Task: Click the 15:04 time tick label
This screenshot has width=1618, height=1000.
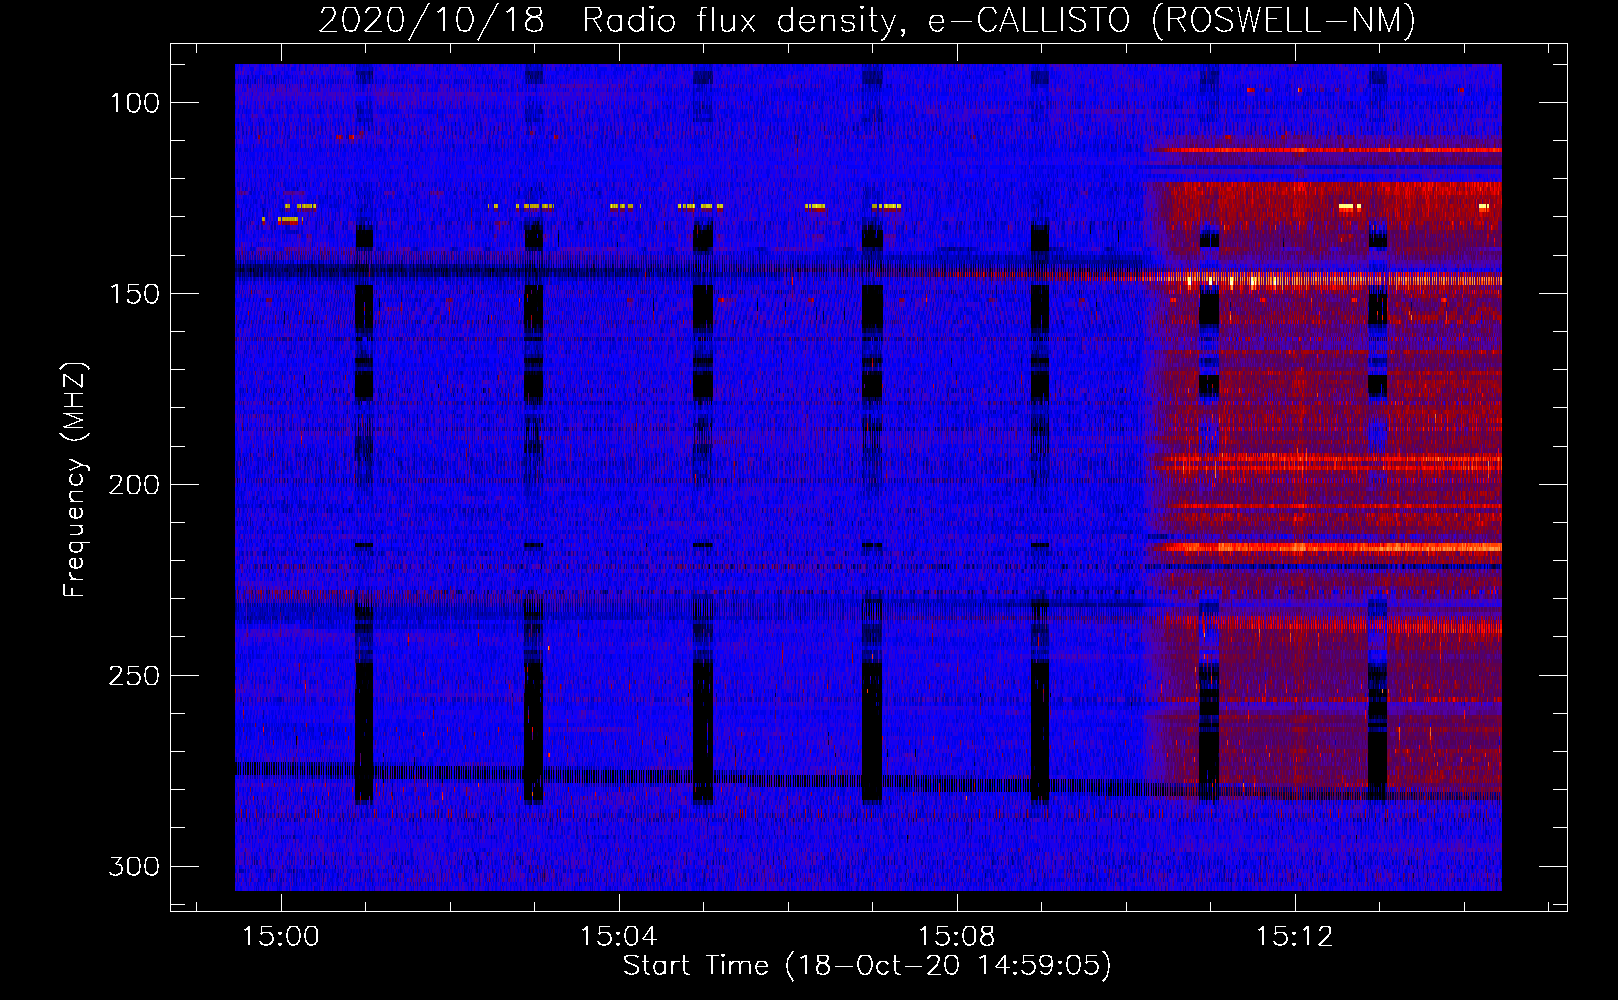Action: (x=619, y=937)
